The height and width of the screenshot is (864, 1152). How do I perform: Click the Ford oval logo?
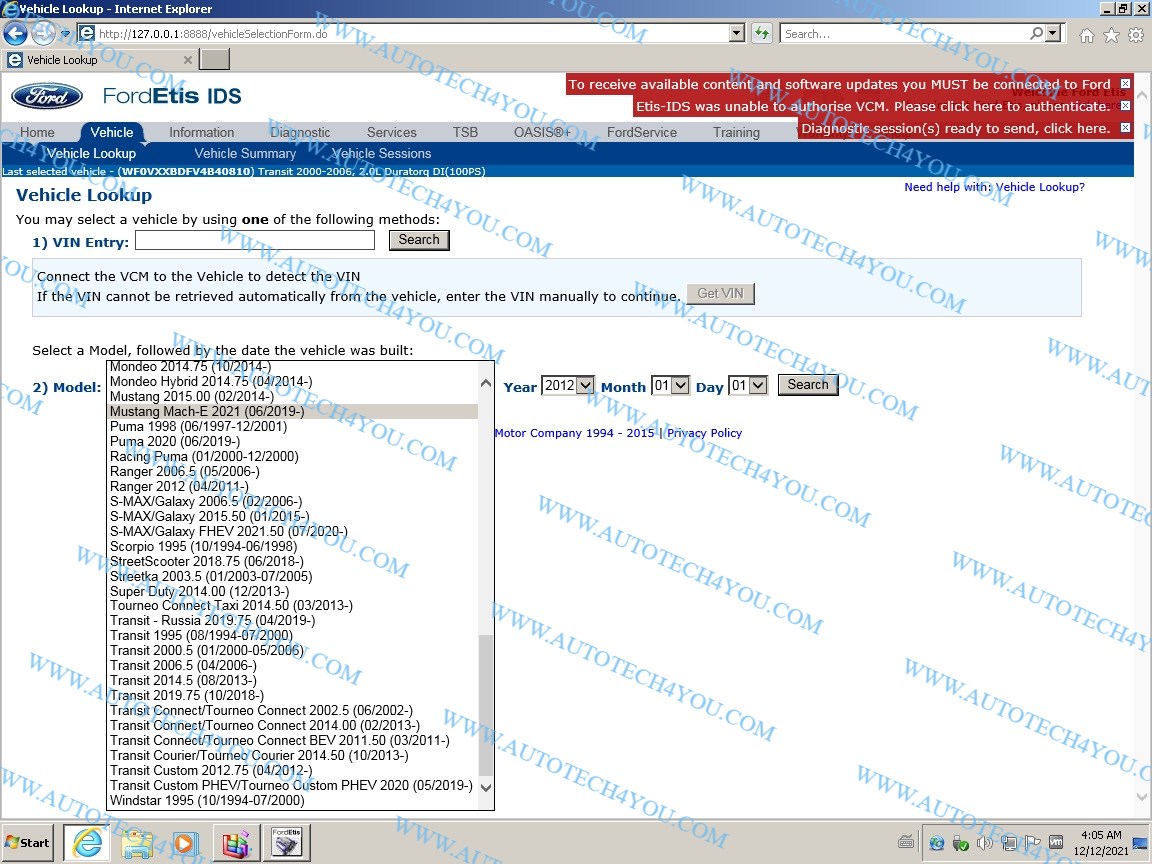pyautogui.click(x=47, y=96)
